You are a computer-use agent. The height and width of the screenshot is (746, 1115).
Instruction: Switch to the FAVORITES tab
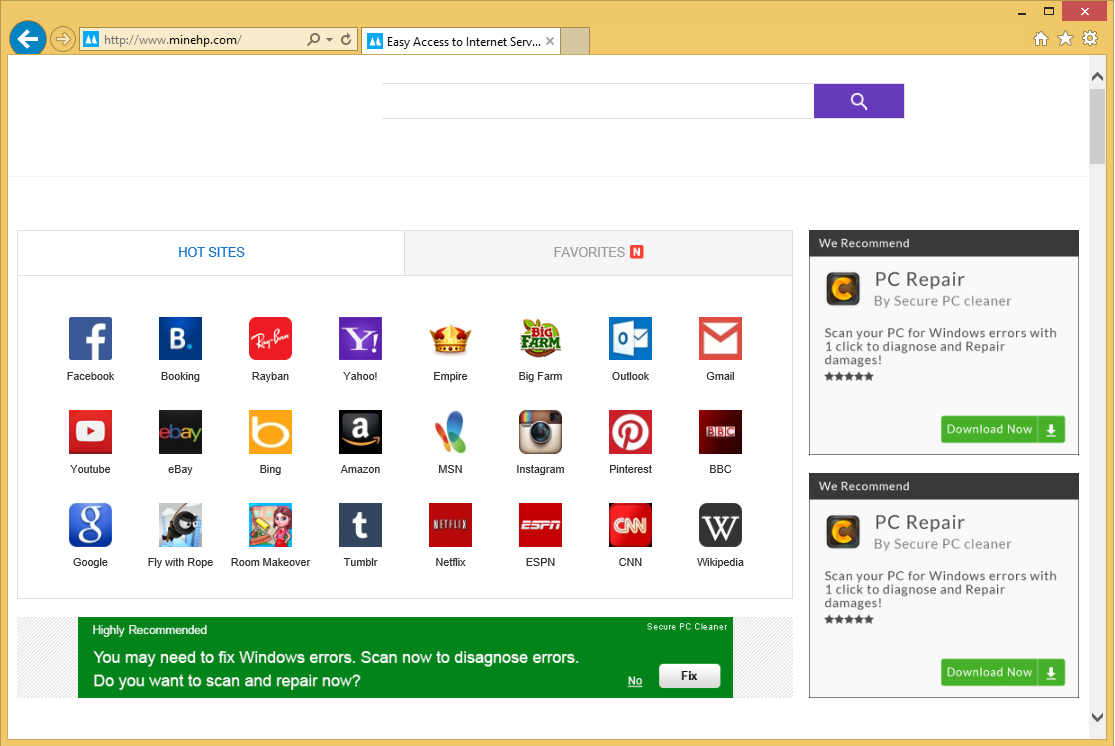(x=598, y=252)
